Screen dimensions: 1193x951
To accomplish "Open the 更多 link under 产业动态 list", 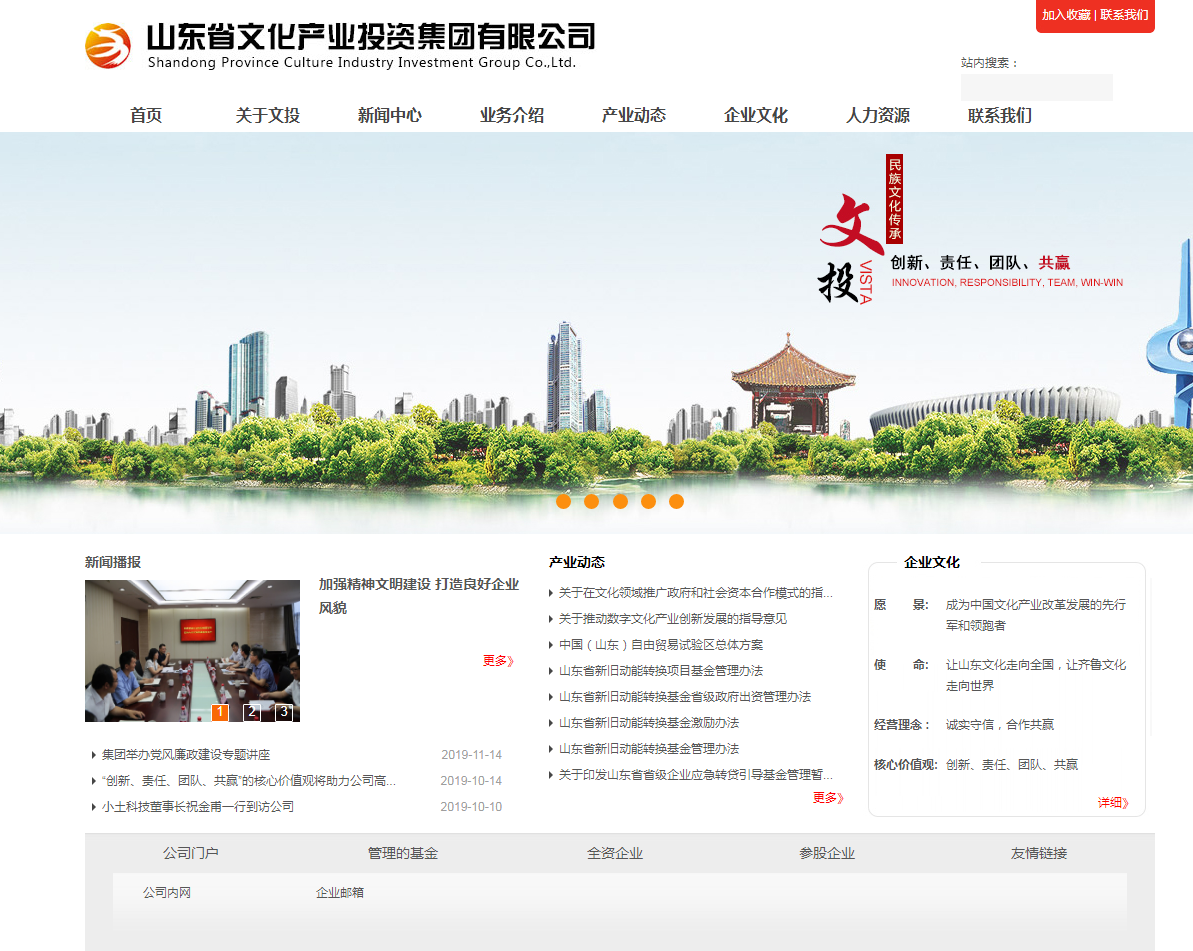I will (828, 798).
